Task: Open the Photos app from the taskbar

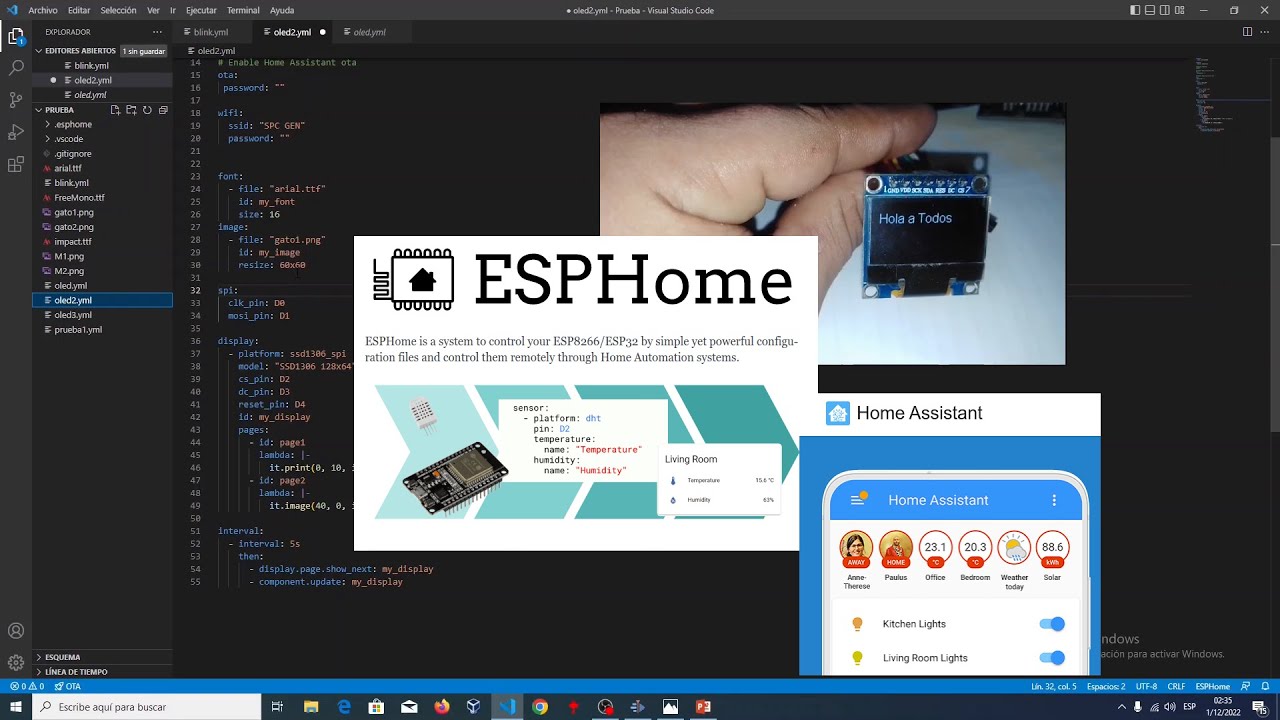Action: point(670,707)
